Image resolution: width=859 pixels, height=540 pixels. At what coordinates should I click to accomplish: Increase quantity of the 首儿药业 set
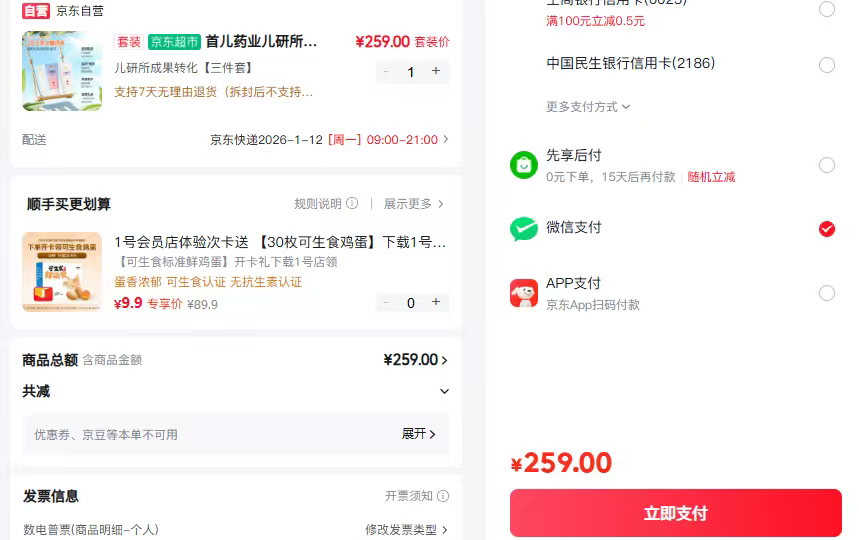coord(436,71)
